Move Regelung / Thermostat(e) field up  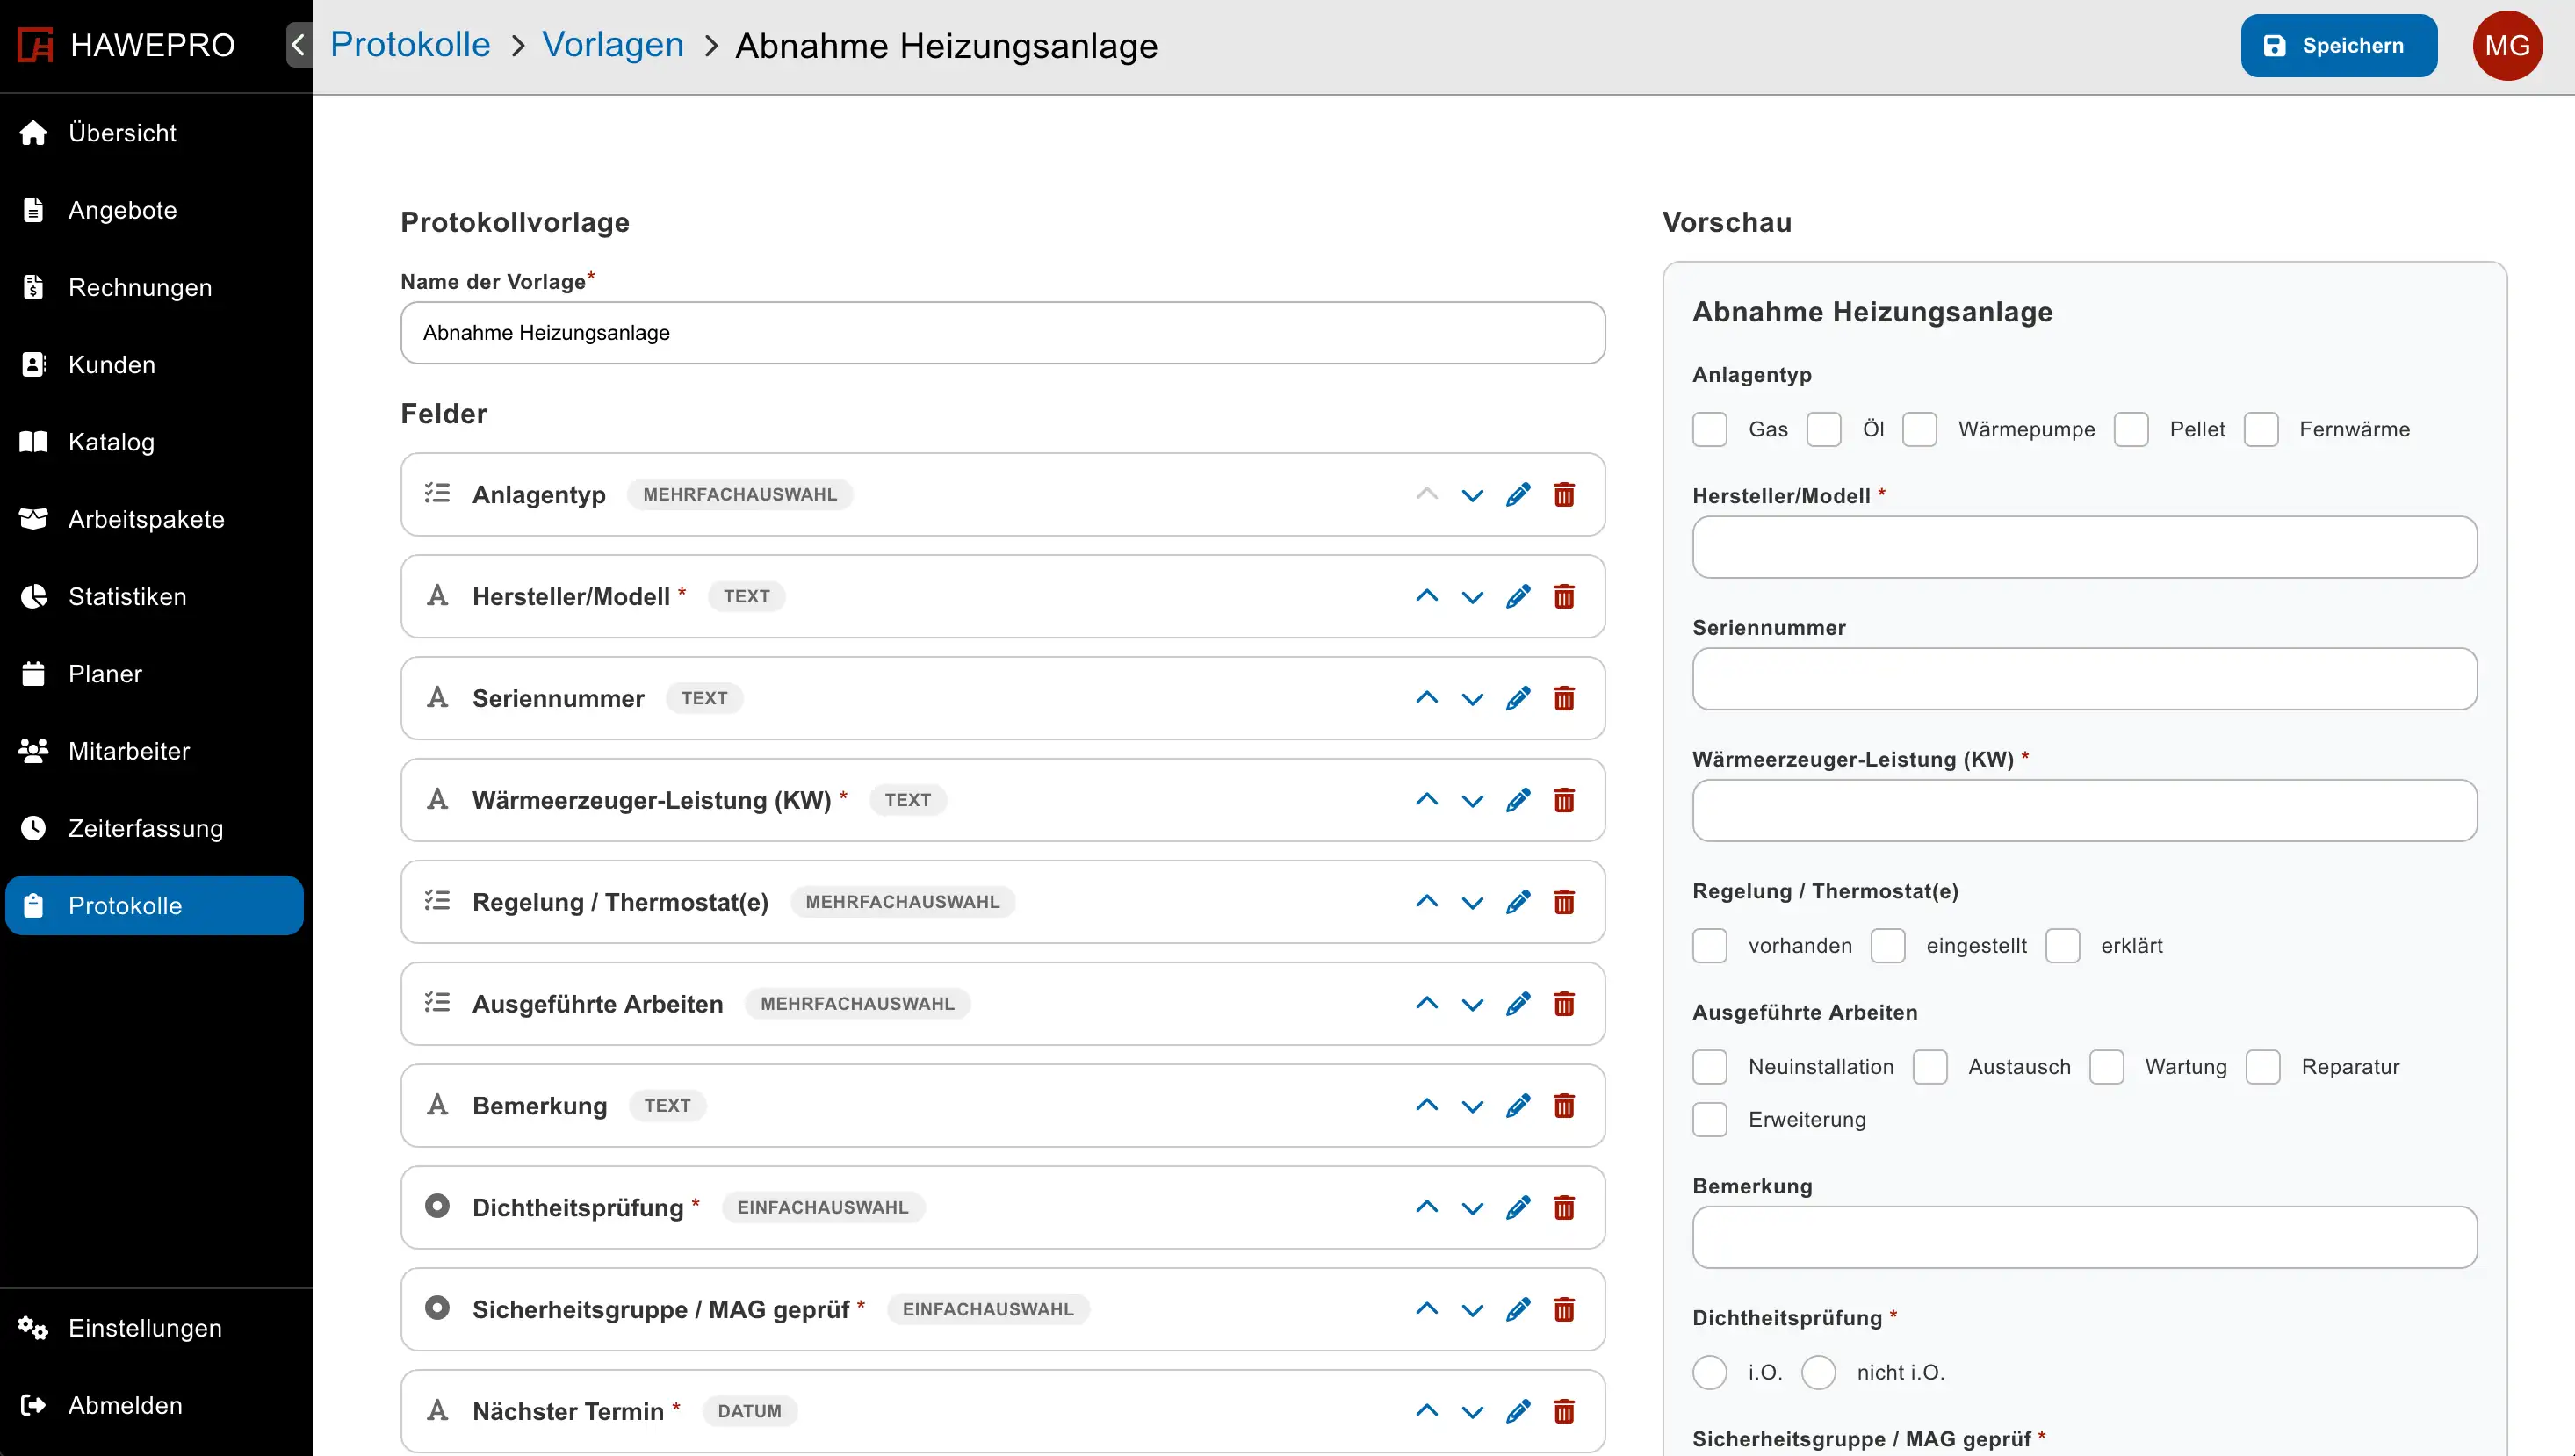click(x=1427, y=902)
